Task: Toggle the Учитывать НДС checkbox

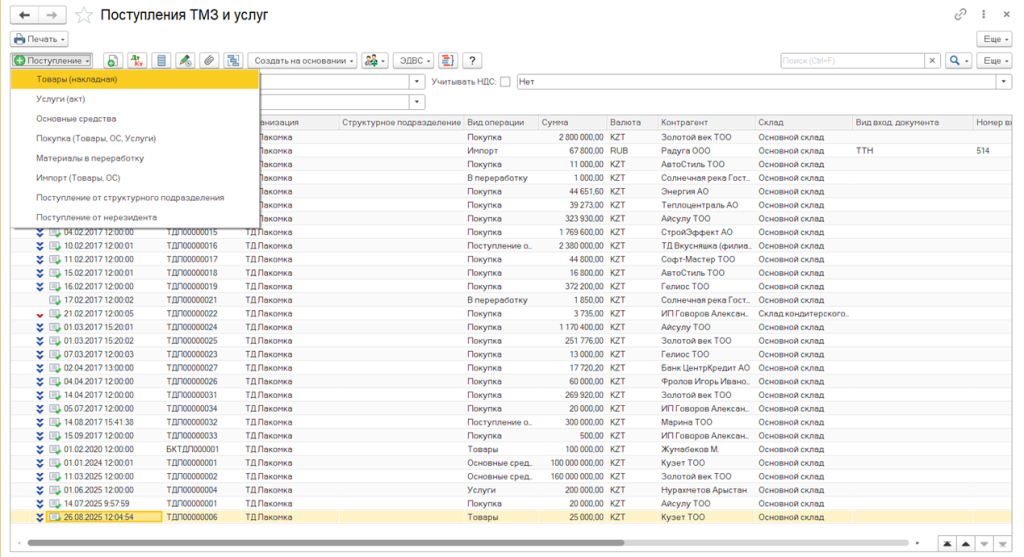Action: click(x=505, y=82)
